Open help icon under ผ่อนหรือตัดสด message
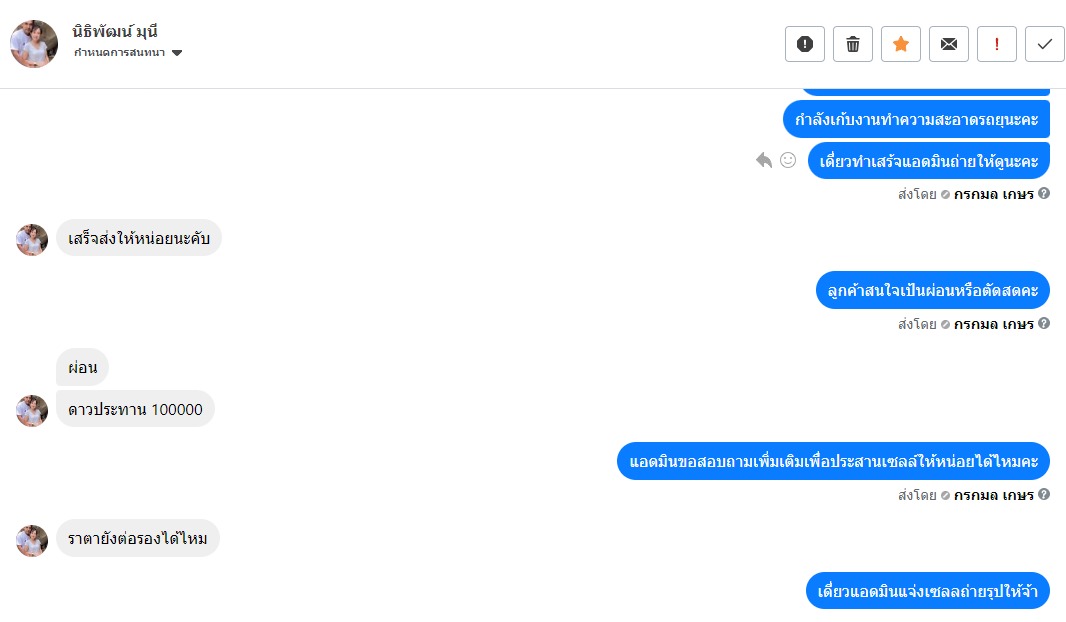The height and width of the screenshot is (622, 1066). (x=1044, y=324)
